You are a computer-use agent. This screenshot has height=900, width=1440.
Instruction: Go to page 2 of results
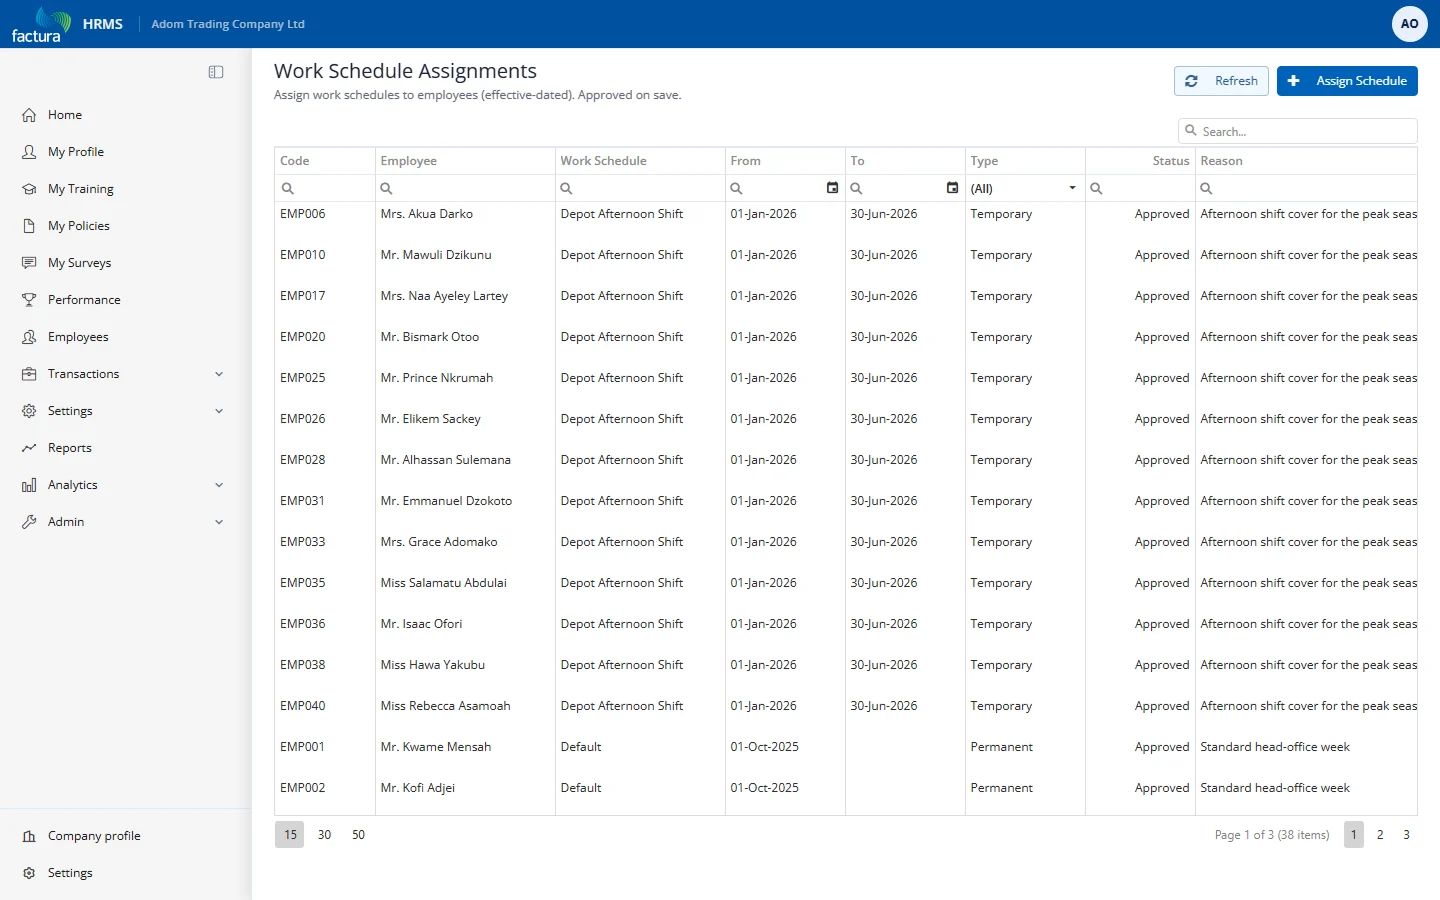[1380, 834]
